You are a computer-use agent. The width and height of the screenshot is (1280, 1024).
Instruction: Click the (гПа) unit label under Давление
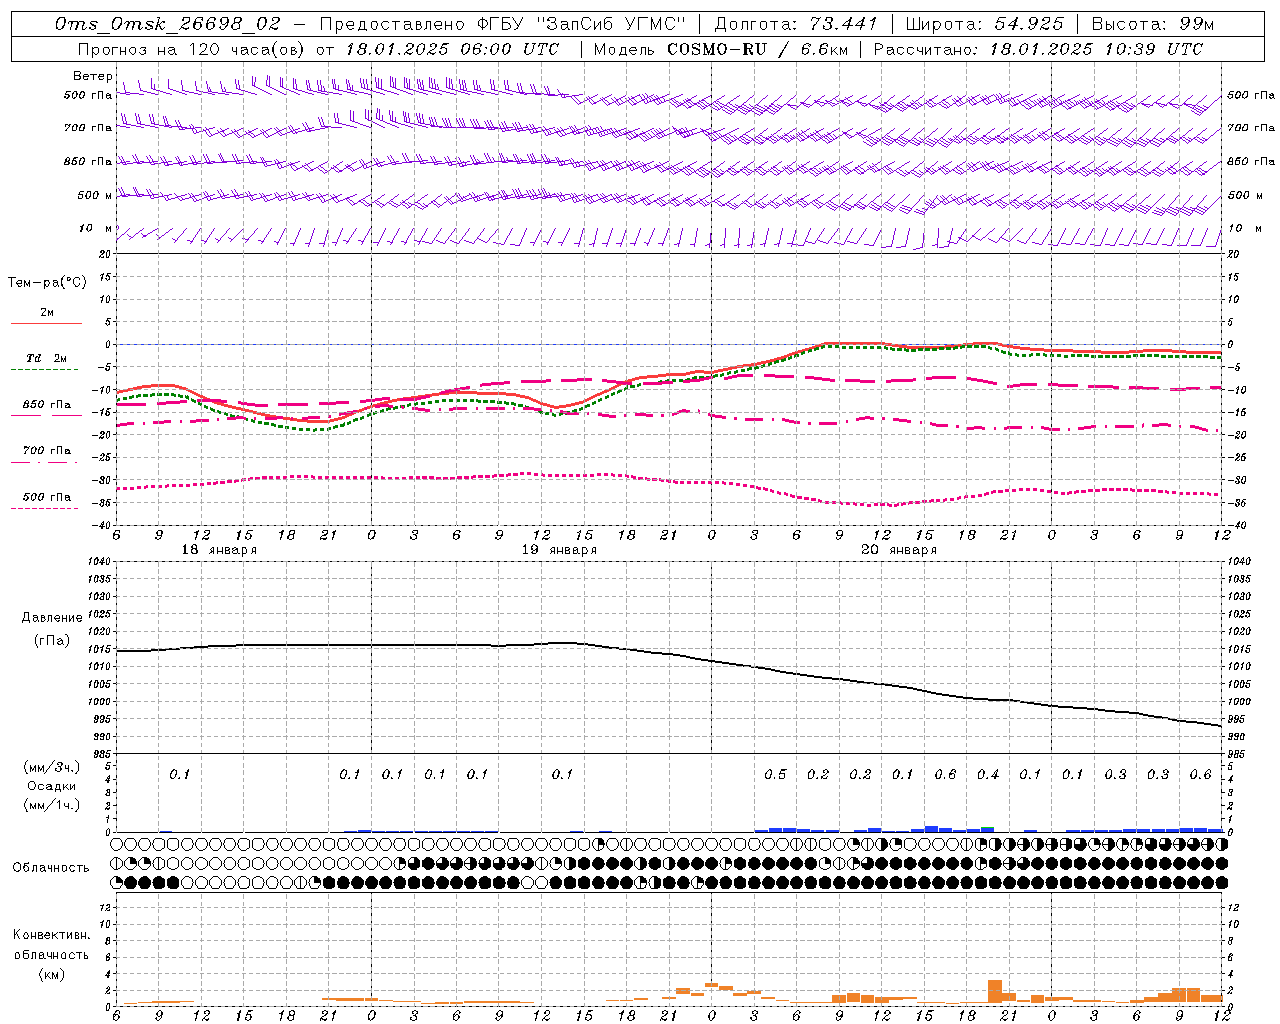pos(52,640)
